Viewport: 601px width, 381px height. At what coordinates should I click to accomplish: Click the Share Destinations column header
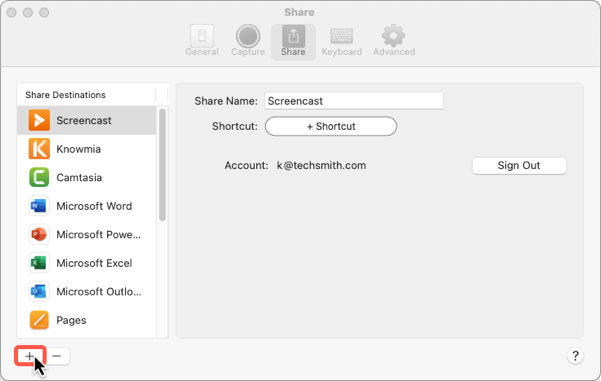tap(86, 95)
